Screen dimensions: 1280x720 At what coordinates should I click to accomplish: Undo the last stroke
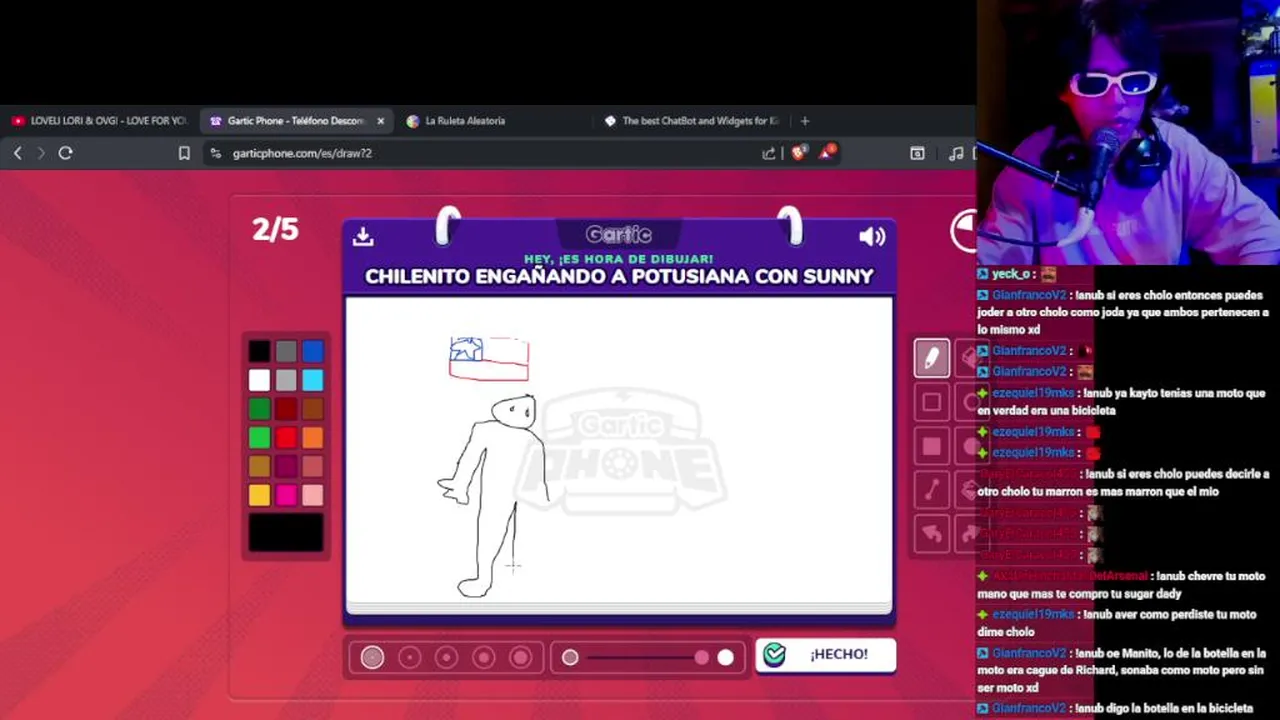[x=931, y=534]
